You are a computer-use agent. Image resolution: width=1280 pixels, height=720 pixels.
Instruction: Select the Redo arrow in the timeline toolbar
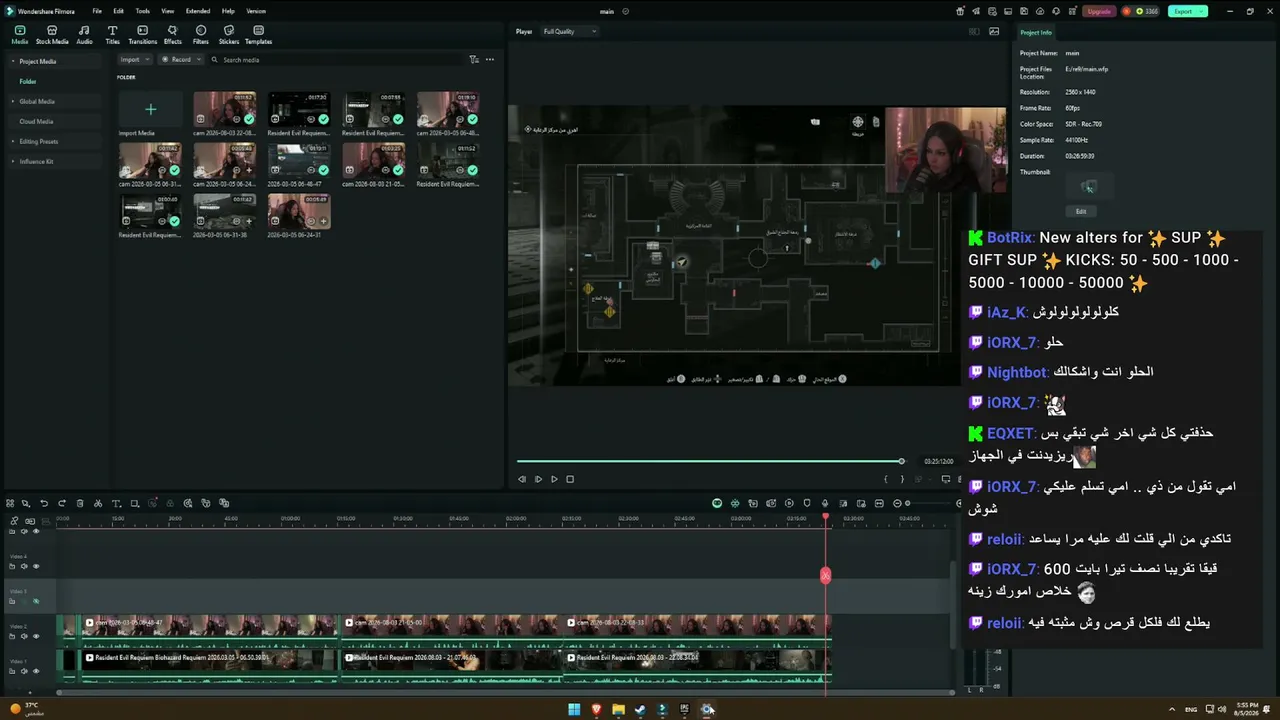click(x=62, y=503)
